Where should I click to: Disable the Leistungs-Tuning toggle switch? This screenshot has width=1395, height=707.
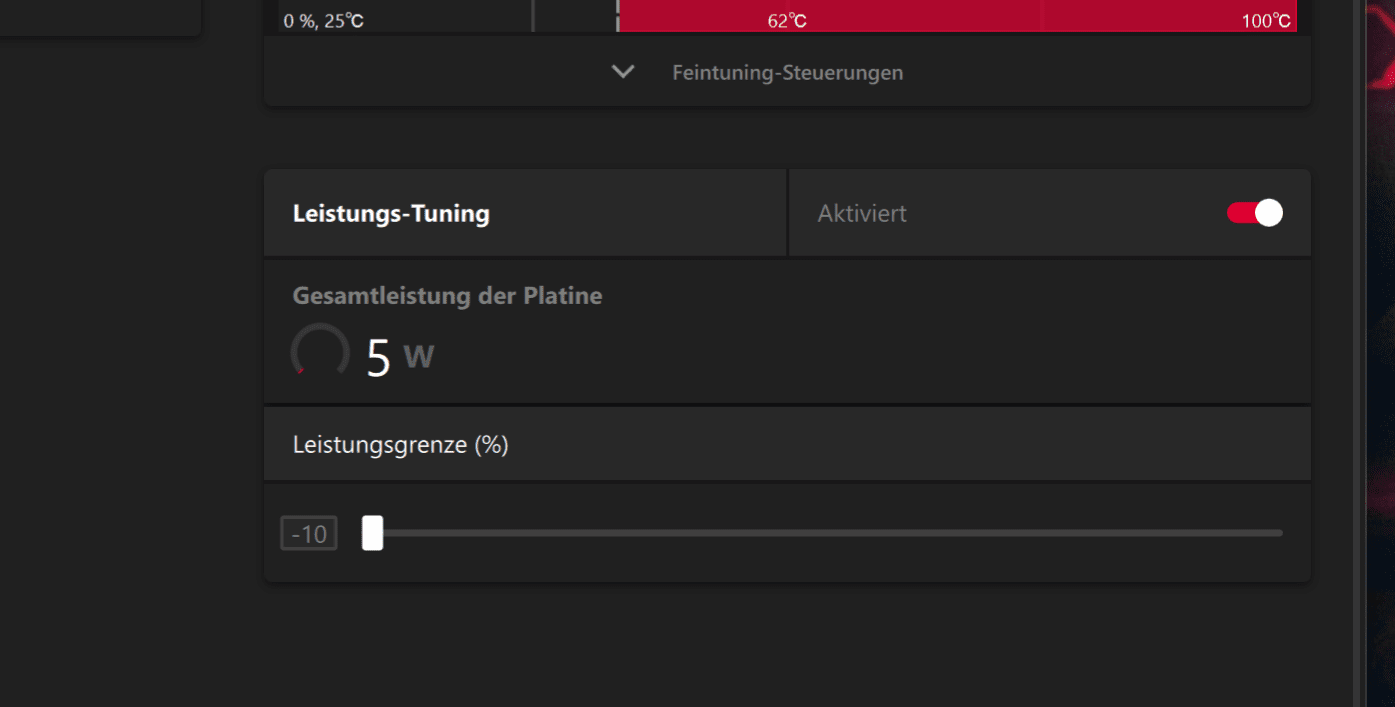click(x=1255, y=213)
